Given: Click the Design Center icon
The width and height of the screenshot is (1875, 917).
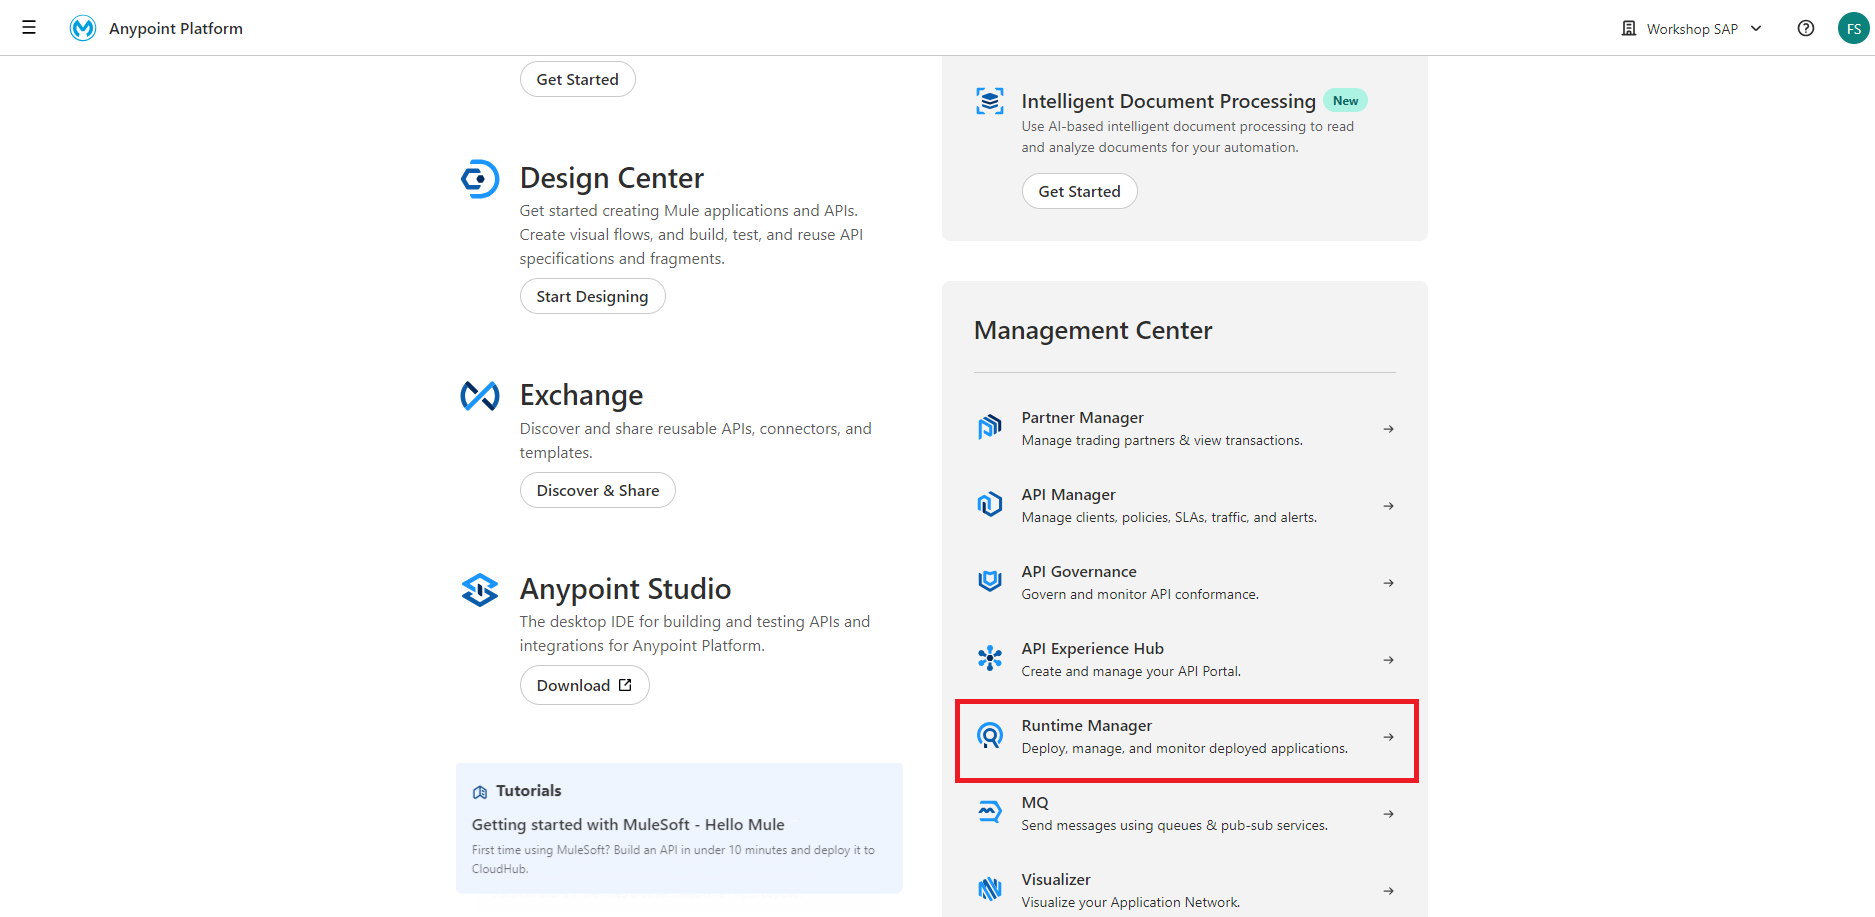Looking at the screenshot, I should point(480,179).
